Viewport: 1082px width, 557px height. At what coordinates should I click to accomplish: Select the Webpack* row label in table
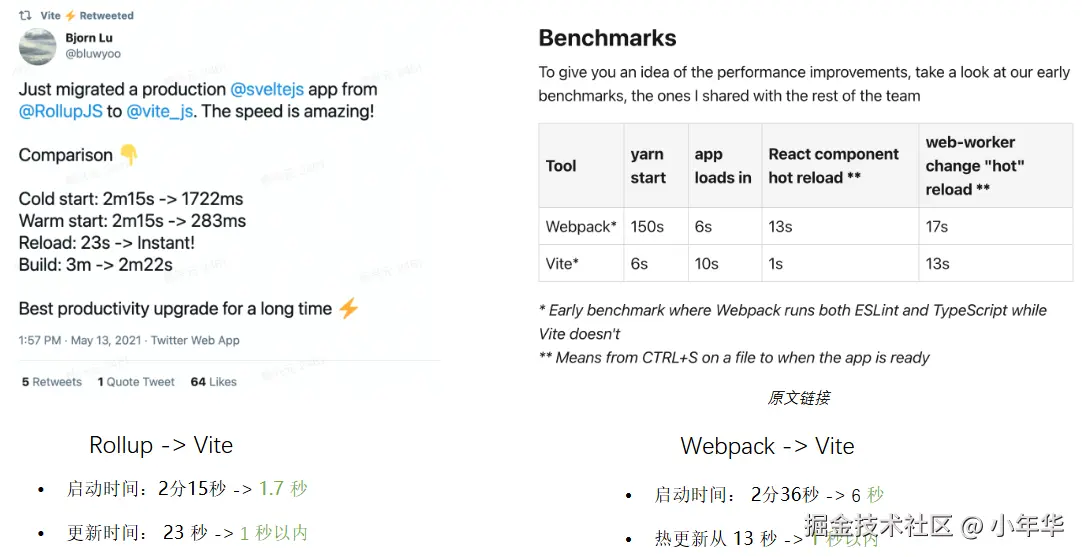pos(580,227)
